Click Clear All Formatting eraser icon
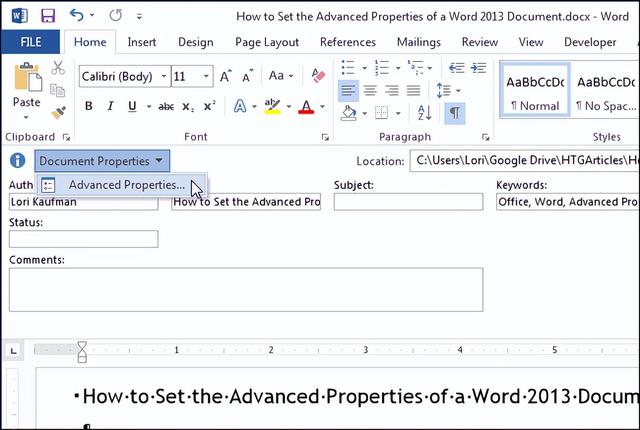 click(318, 75)
